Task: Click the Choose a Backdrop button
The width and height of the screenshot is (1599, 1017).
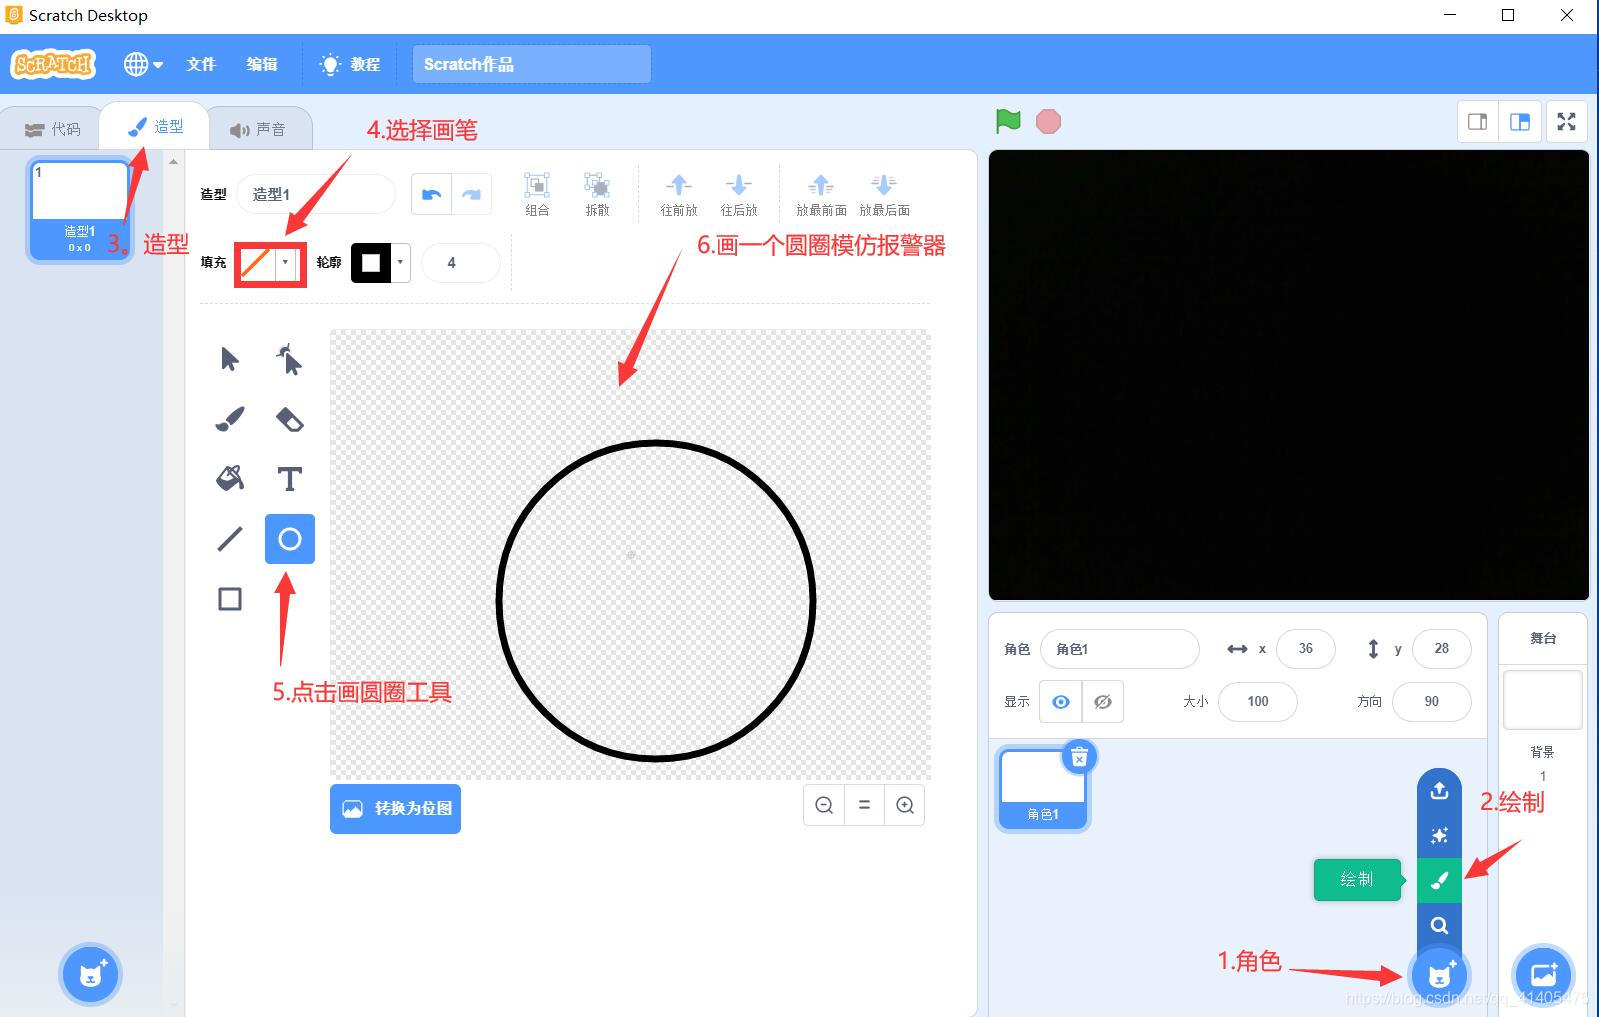Action: coord(1543,974)
